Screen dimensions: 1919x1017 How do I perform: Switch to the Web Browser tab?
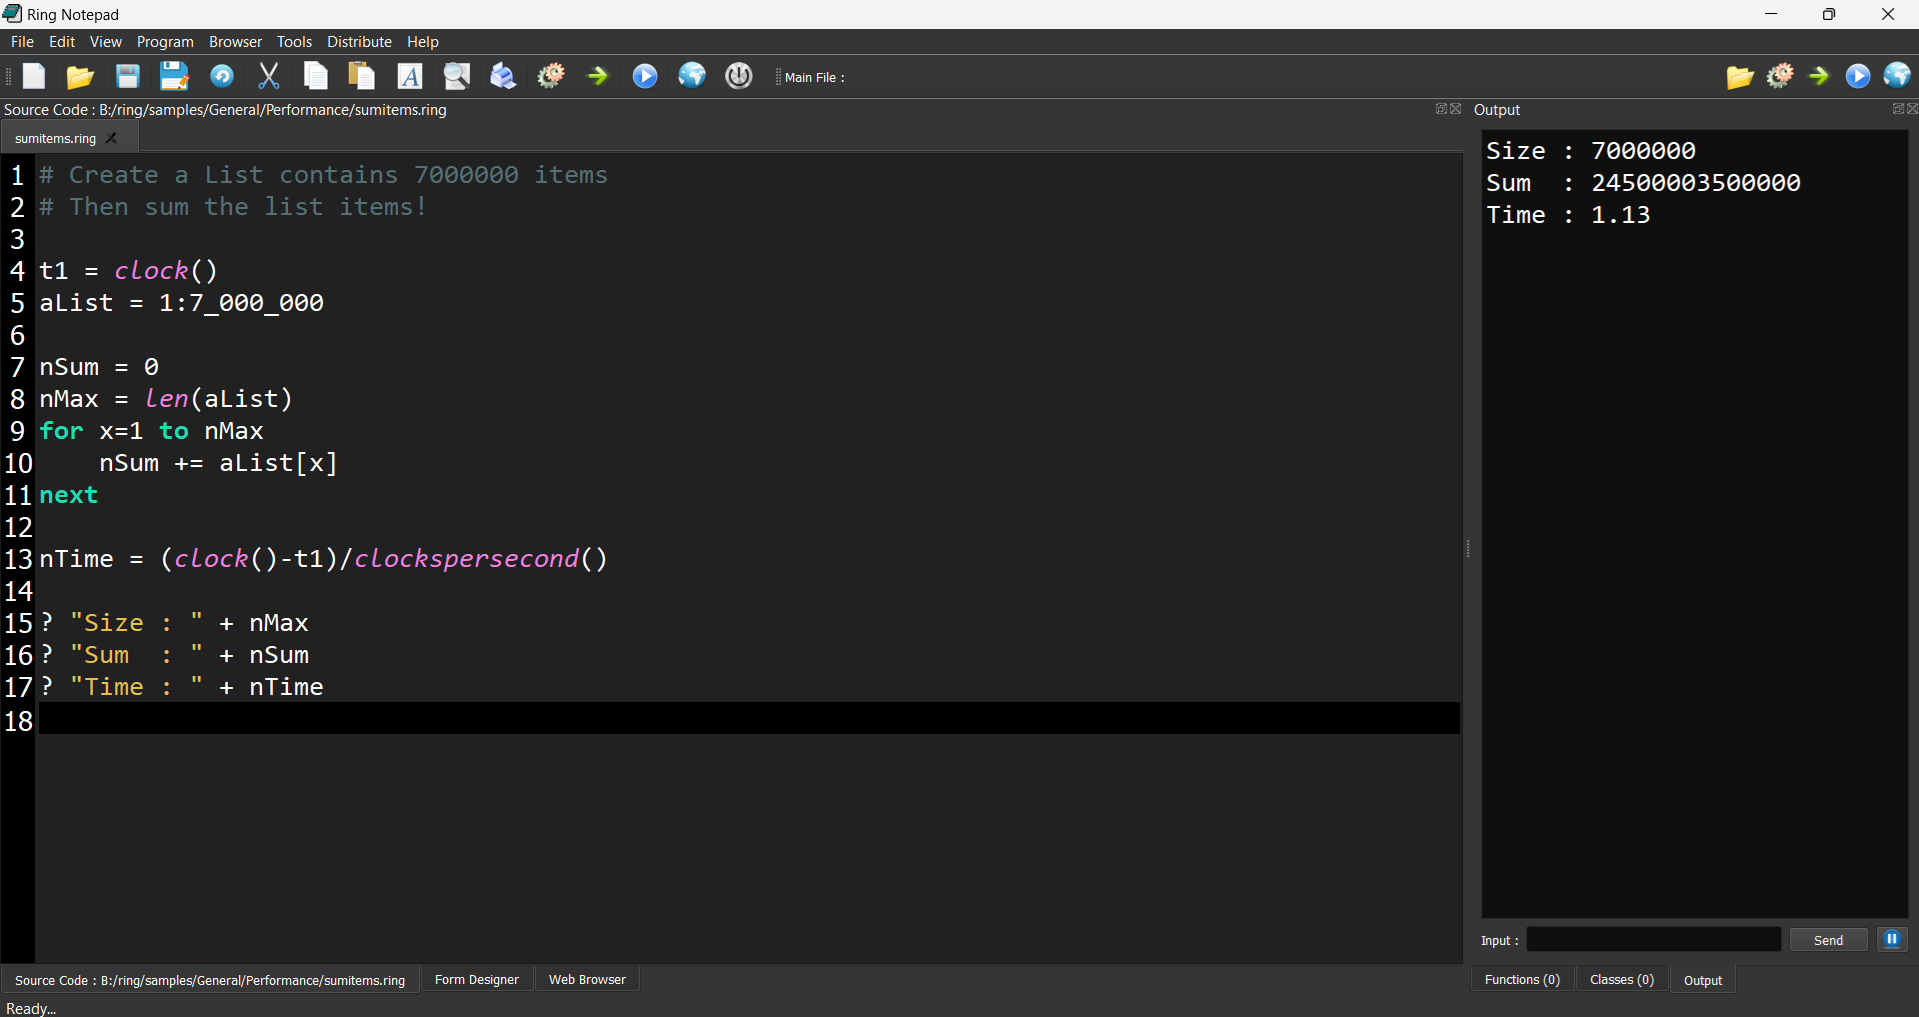[587, 980]
